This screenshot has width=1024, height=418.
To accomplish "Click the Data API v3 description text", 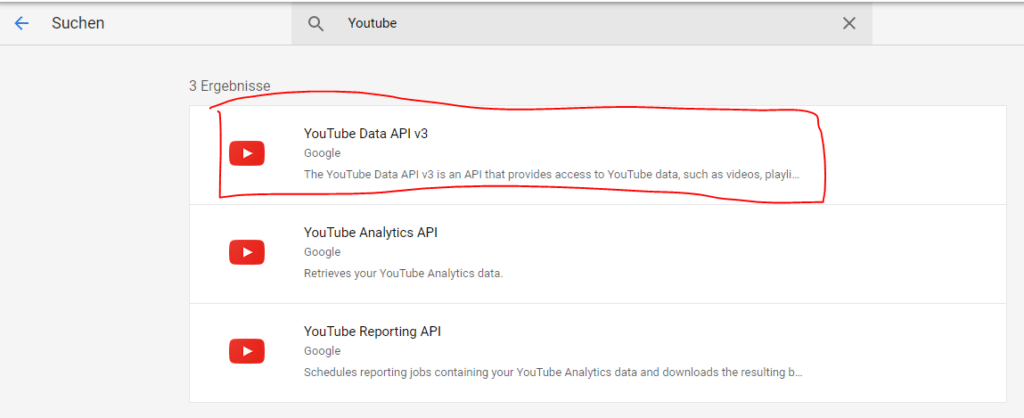I will tap(552, 175).
